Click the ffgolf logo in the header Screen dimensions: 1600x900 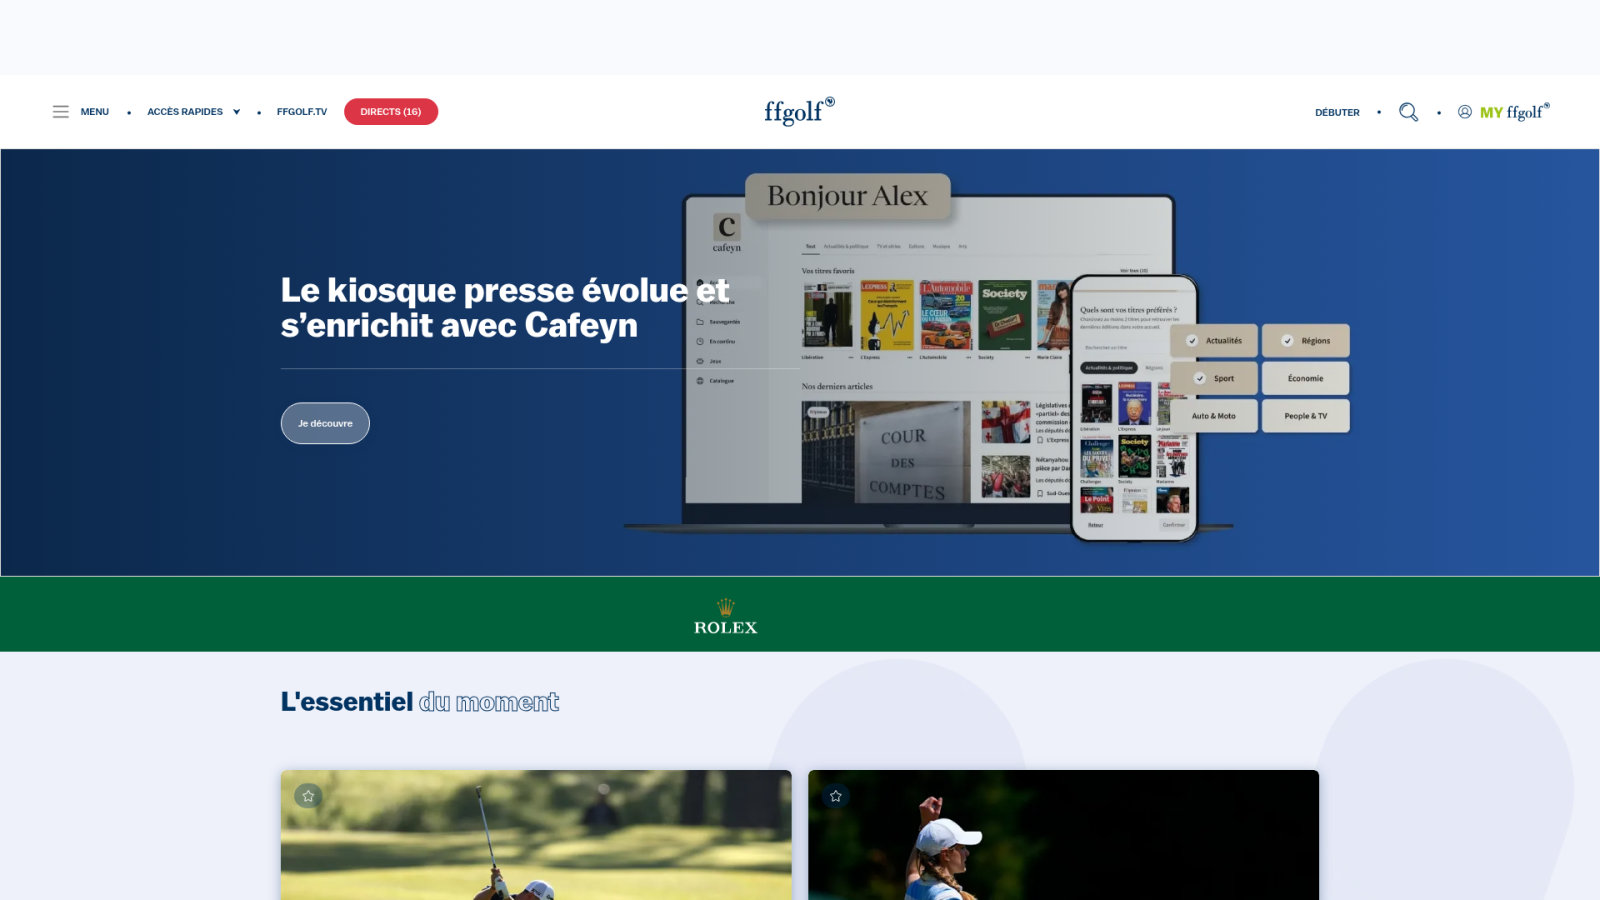(x=799, y=111)
